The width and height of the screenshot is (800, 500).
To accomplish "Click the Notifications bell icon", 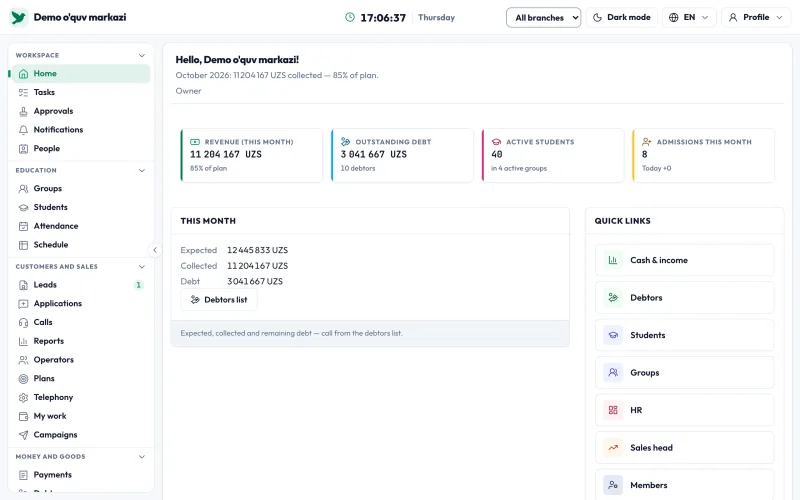I will 23,130.
